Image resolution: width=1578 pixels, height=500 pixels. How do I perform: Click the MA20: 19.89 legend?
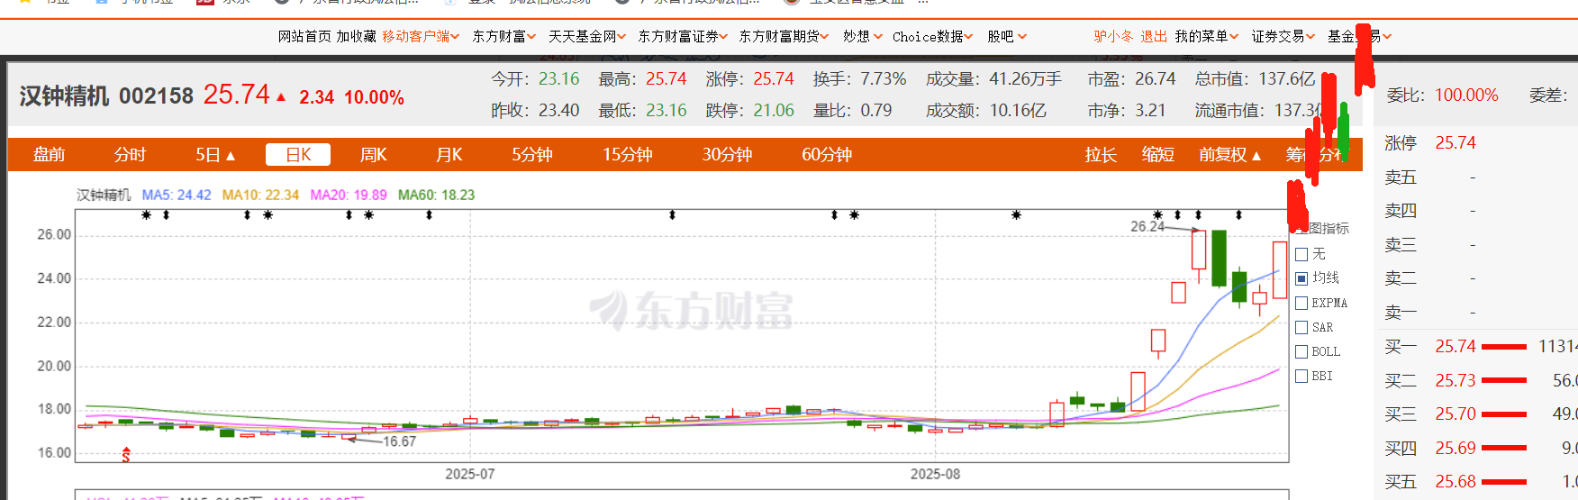(x=348, y=195)
